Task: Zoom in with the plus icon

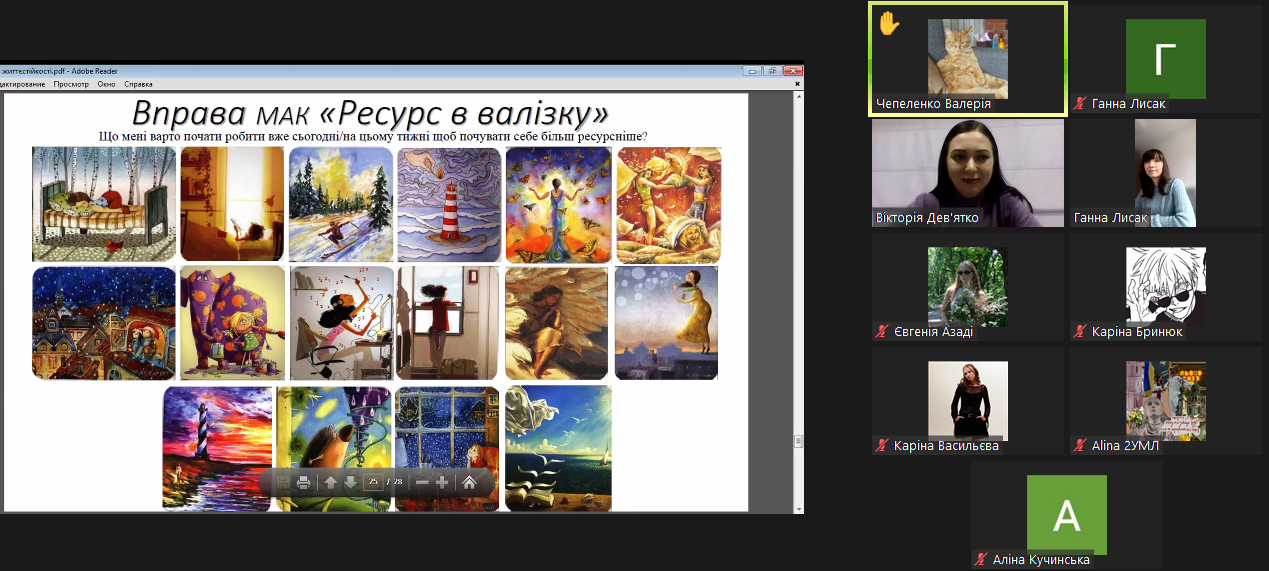Action: pos(442,482)
